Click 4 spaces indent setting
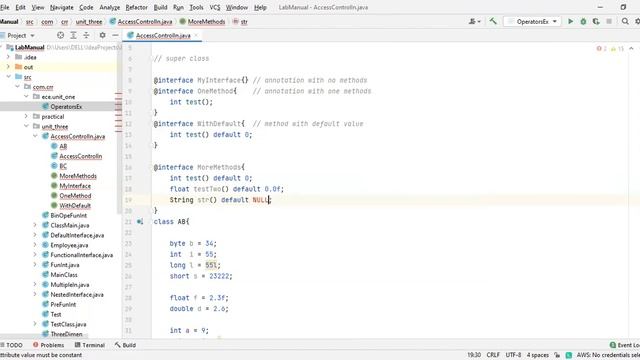The image size is (640, 360). tap(538, 355)
